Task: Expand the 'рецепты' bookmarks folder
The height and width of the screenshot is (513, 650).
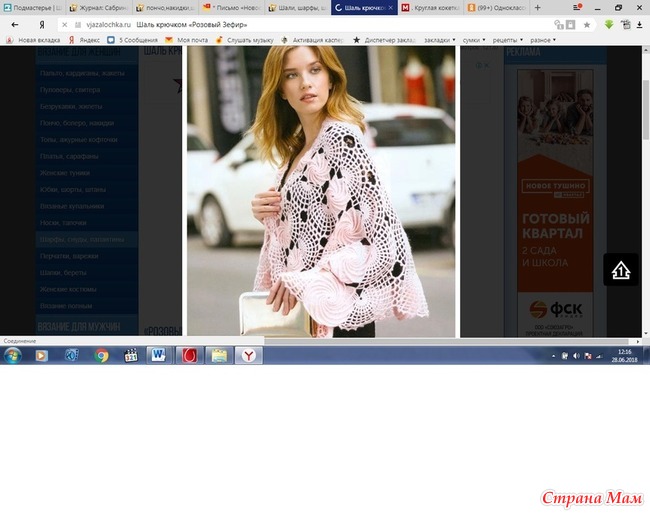Action: 506,40
